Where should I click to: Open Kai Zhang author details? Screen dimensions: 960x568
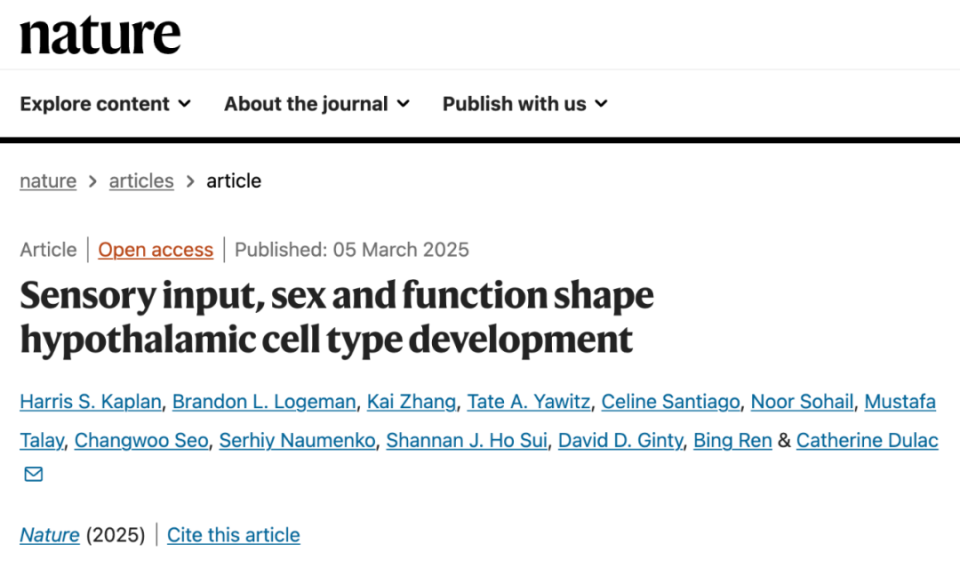[411, 402]
